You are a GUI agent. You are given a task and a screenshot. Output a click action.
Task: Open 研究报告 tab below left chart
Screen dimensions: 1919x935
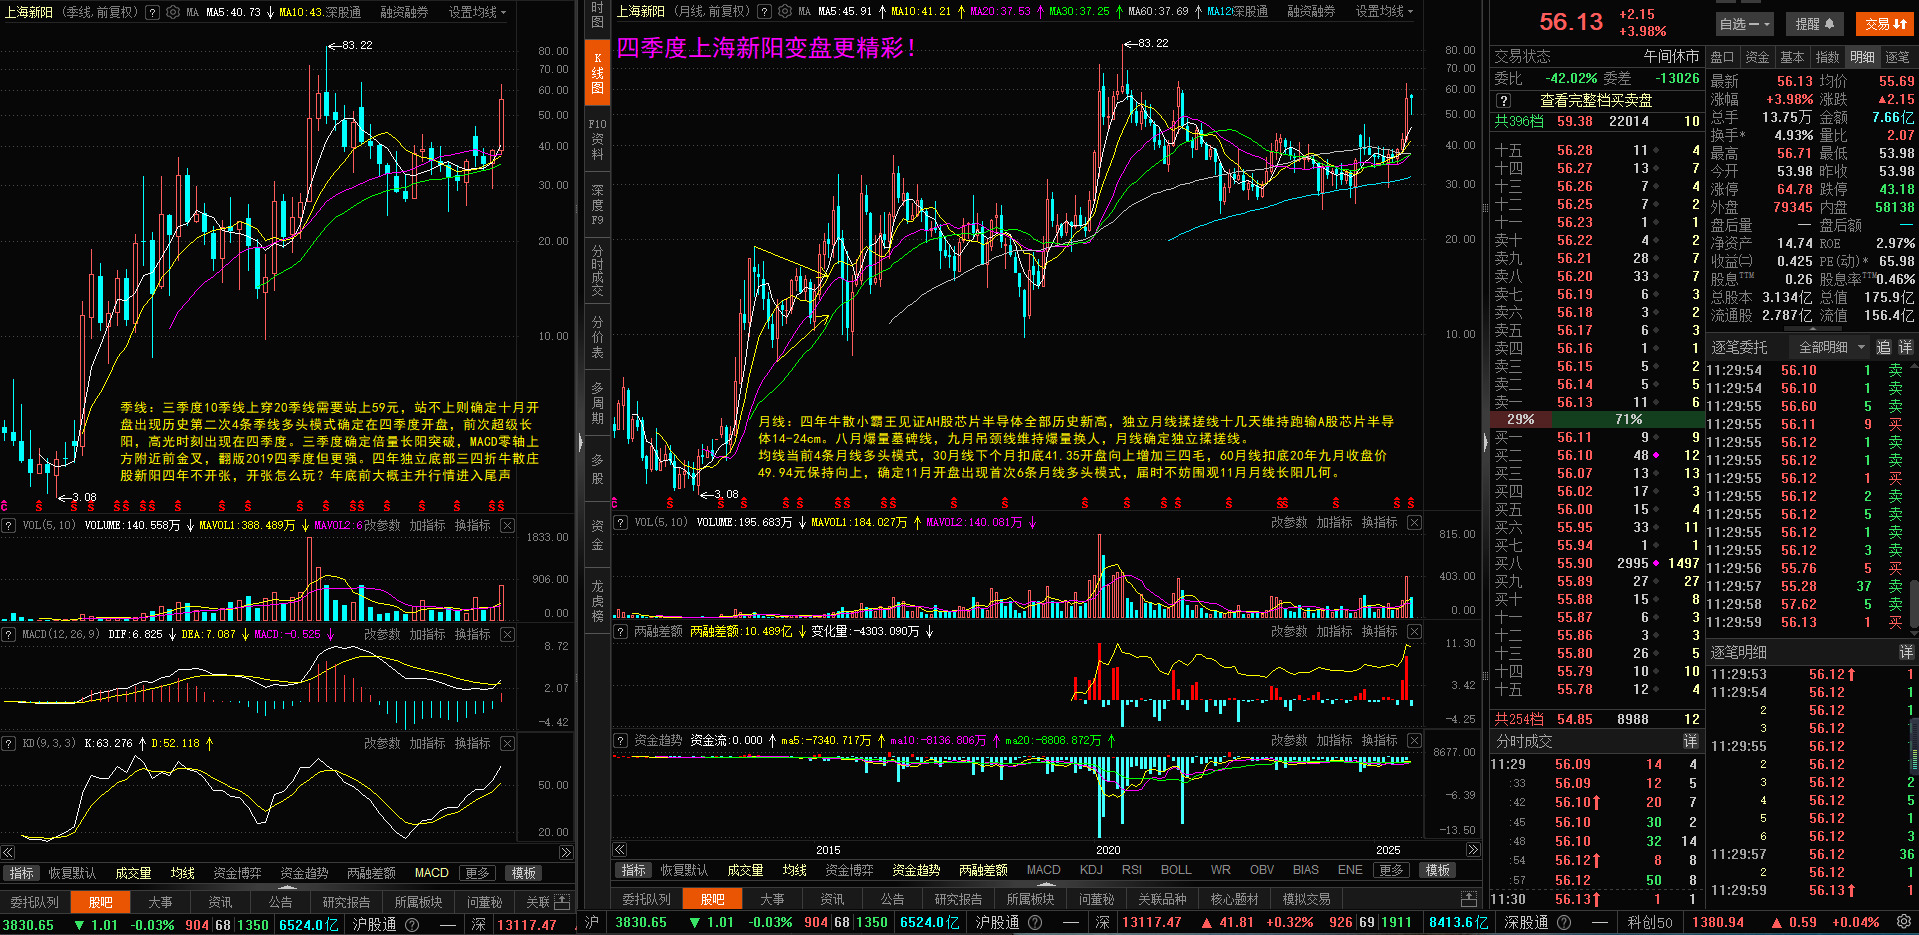click(346, 902)
